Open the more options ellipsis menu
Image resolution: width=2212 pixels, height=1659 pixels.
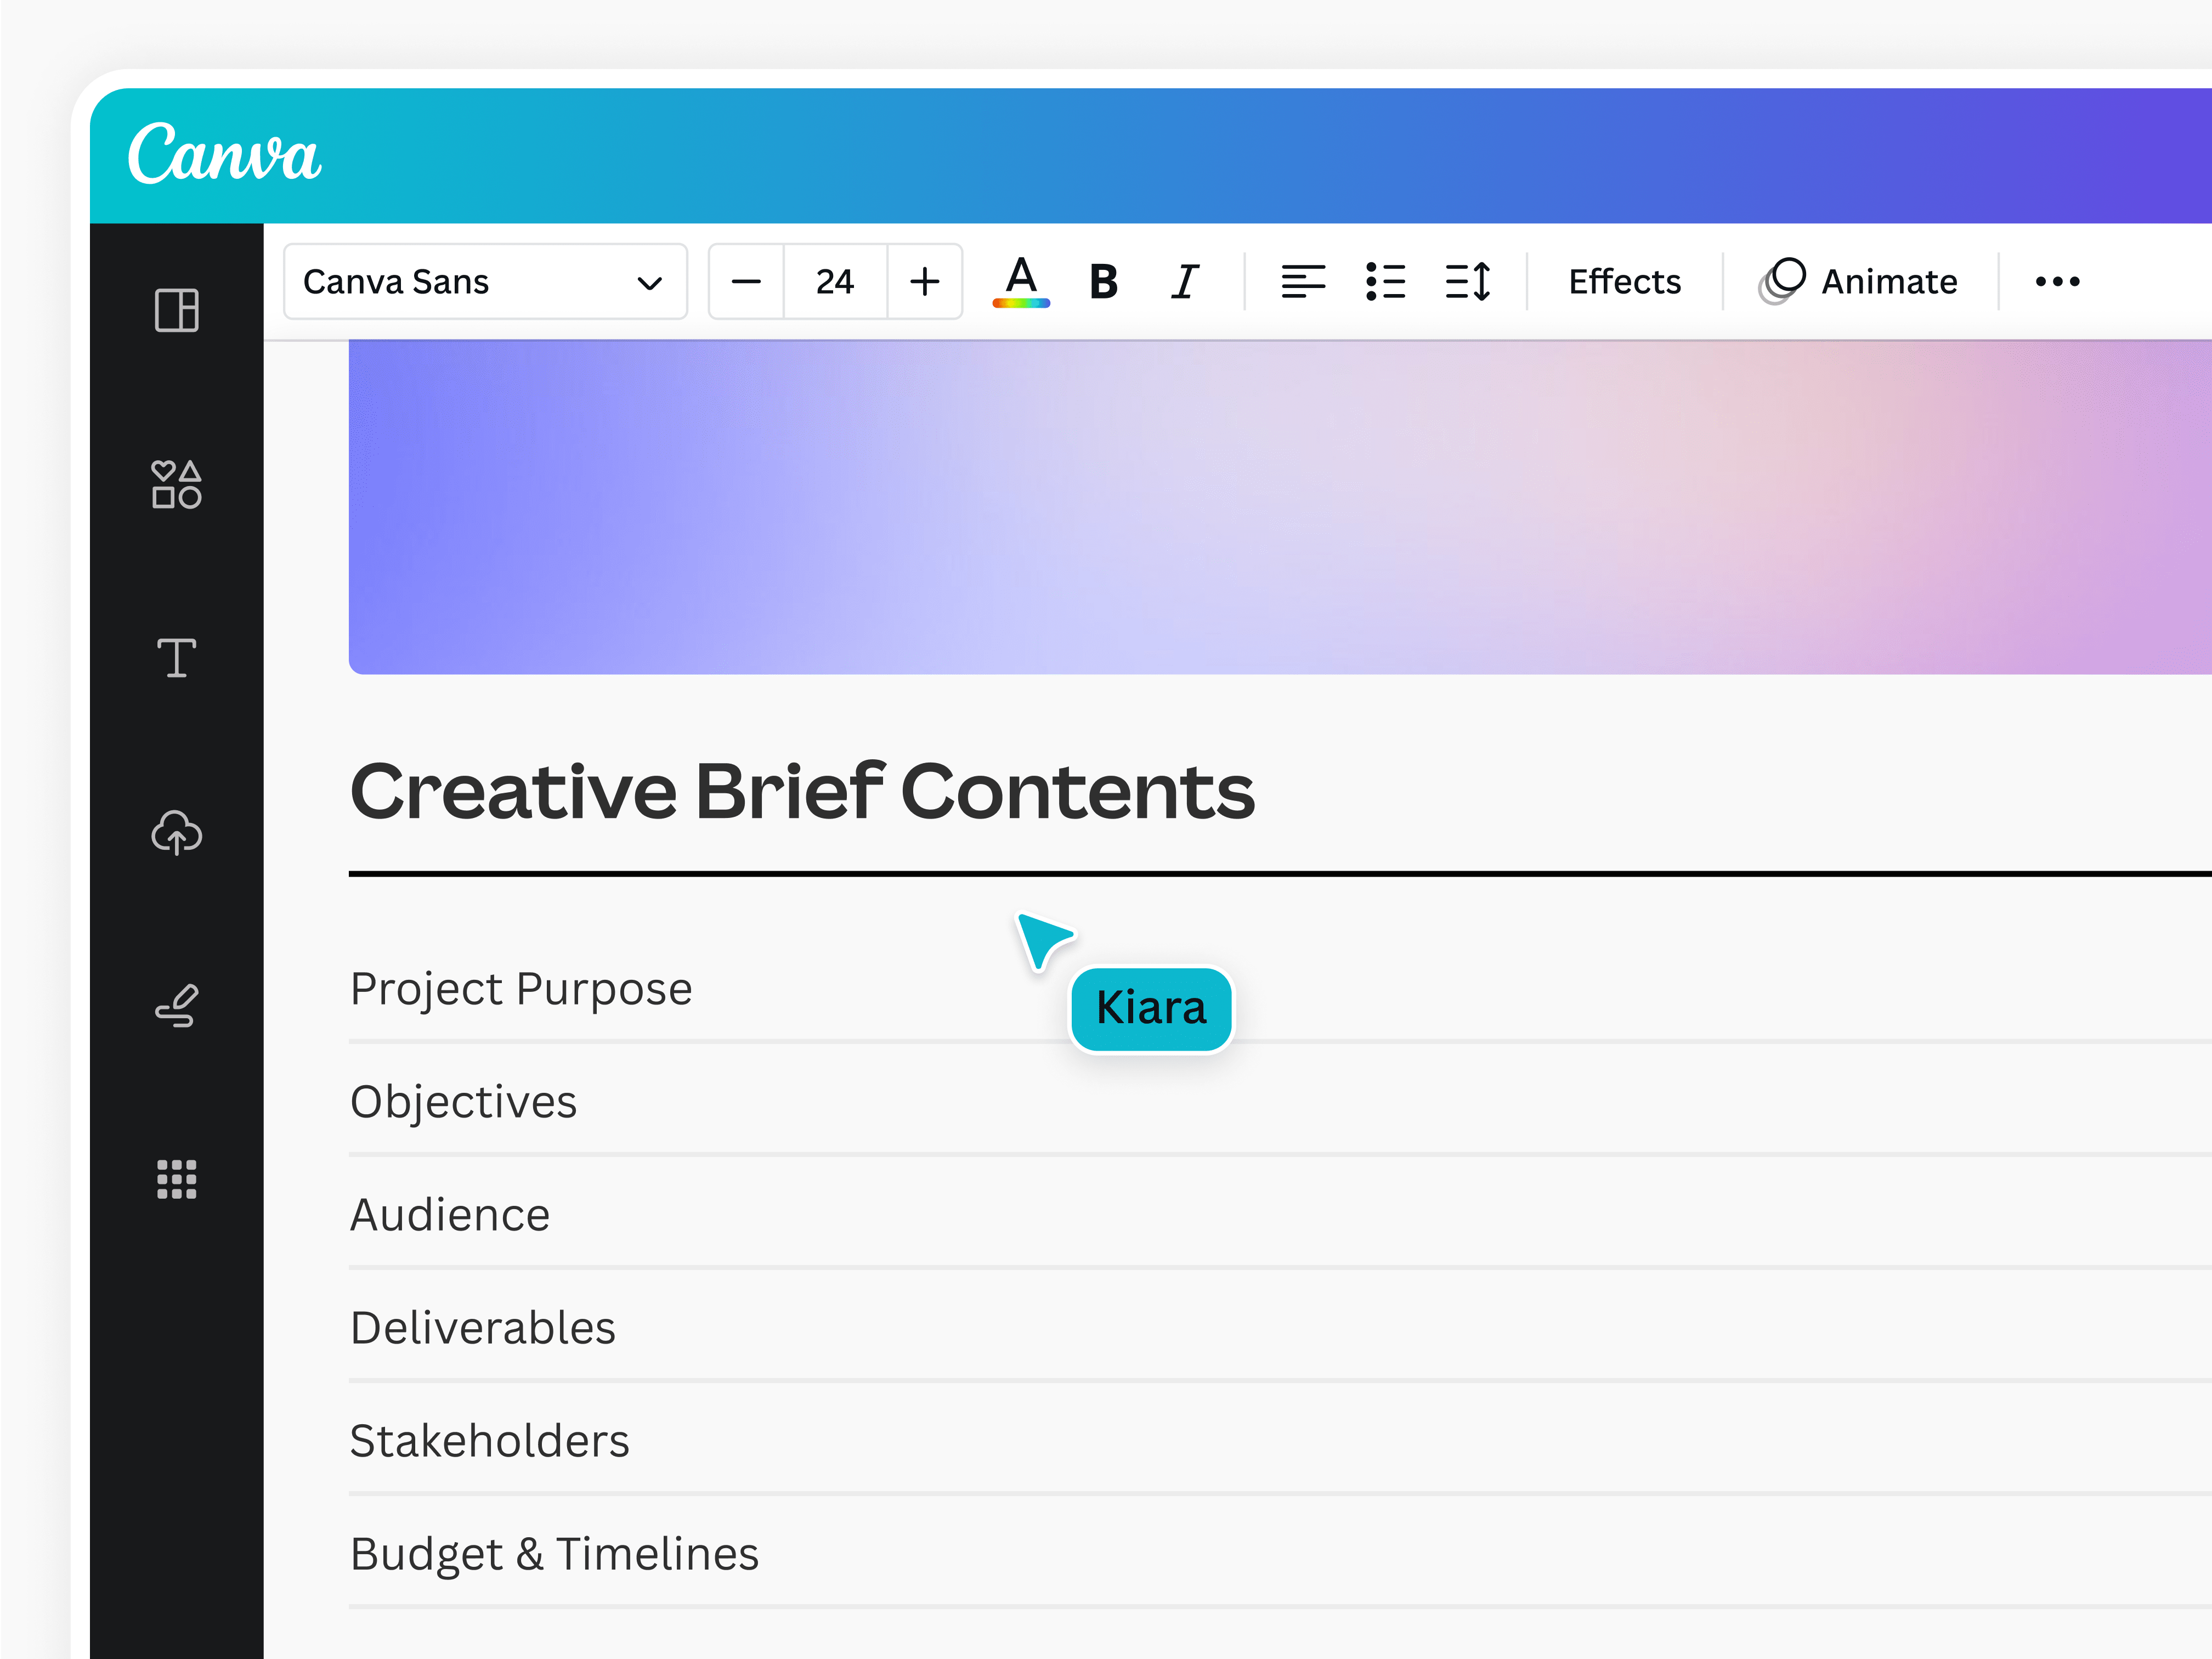tap(2056, 281)
